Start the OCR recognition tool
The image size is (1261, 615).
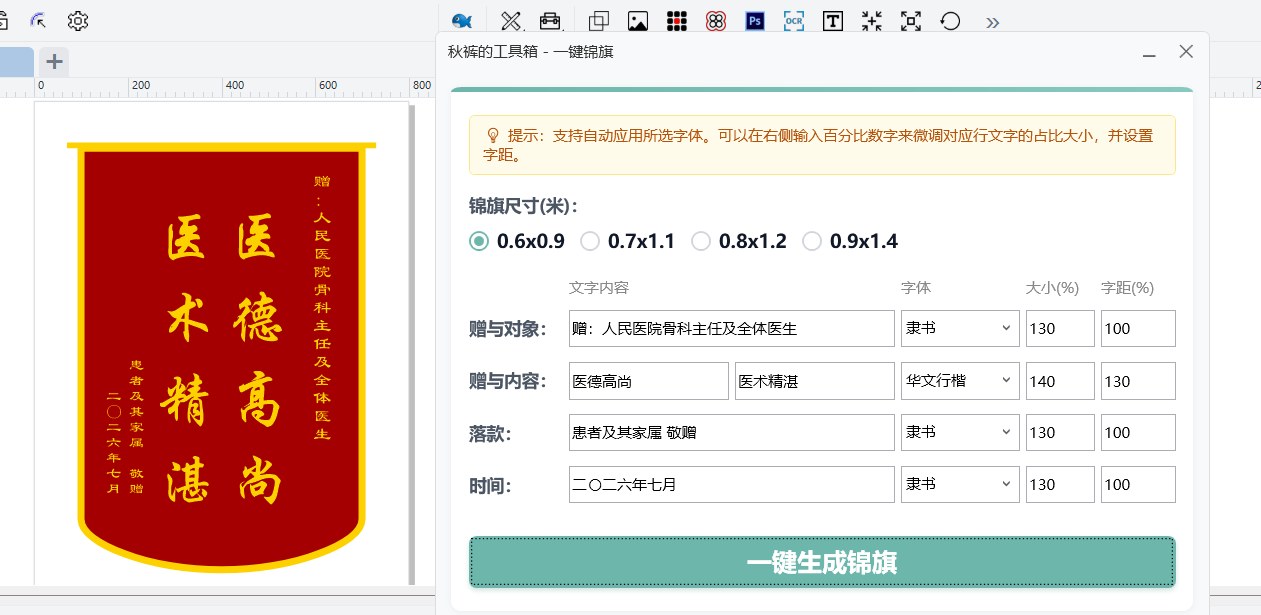[x=794, y=21]
